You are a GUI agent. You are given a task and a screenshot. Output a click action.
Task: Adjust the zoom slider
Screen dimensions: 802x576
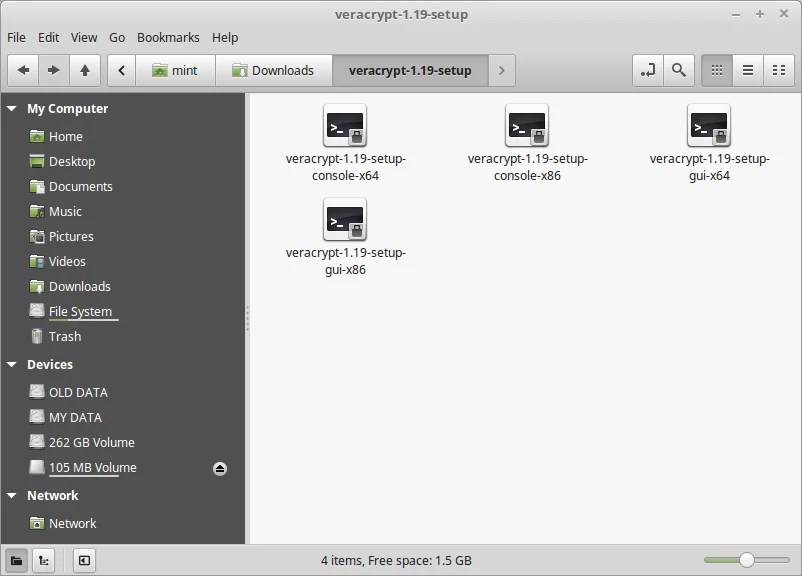click(745, 560)
